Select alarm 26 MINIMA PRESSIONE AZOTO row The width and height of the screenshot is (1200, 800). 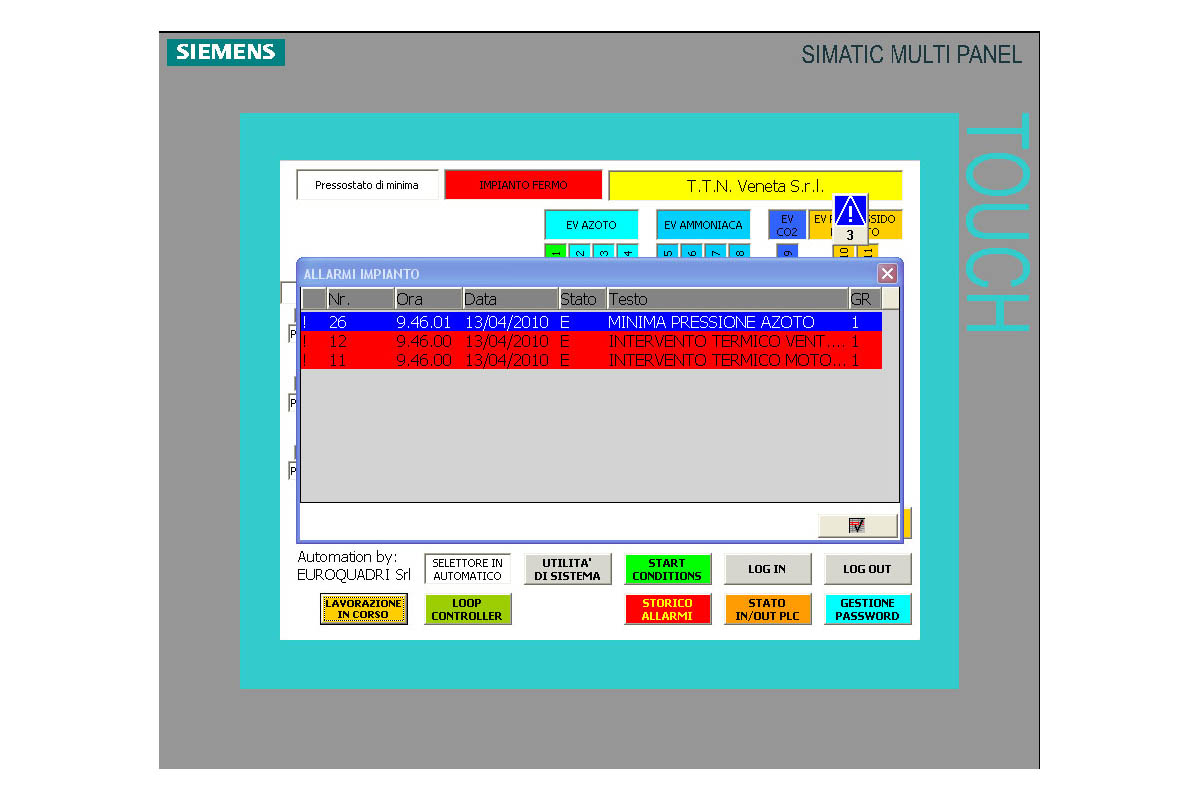(x=590, y=322)
